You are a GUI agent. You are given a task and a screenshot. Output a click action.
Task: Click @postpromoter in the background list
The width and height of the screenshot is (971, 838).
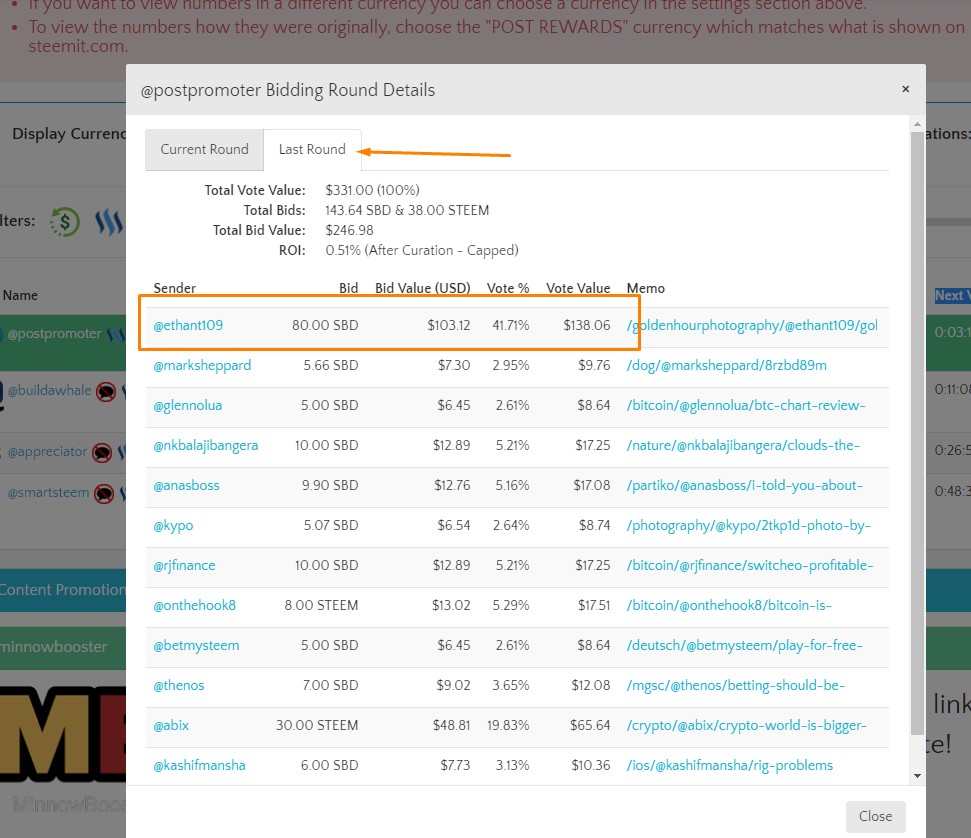click(54, 334)
